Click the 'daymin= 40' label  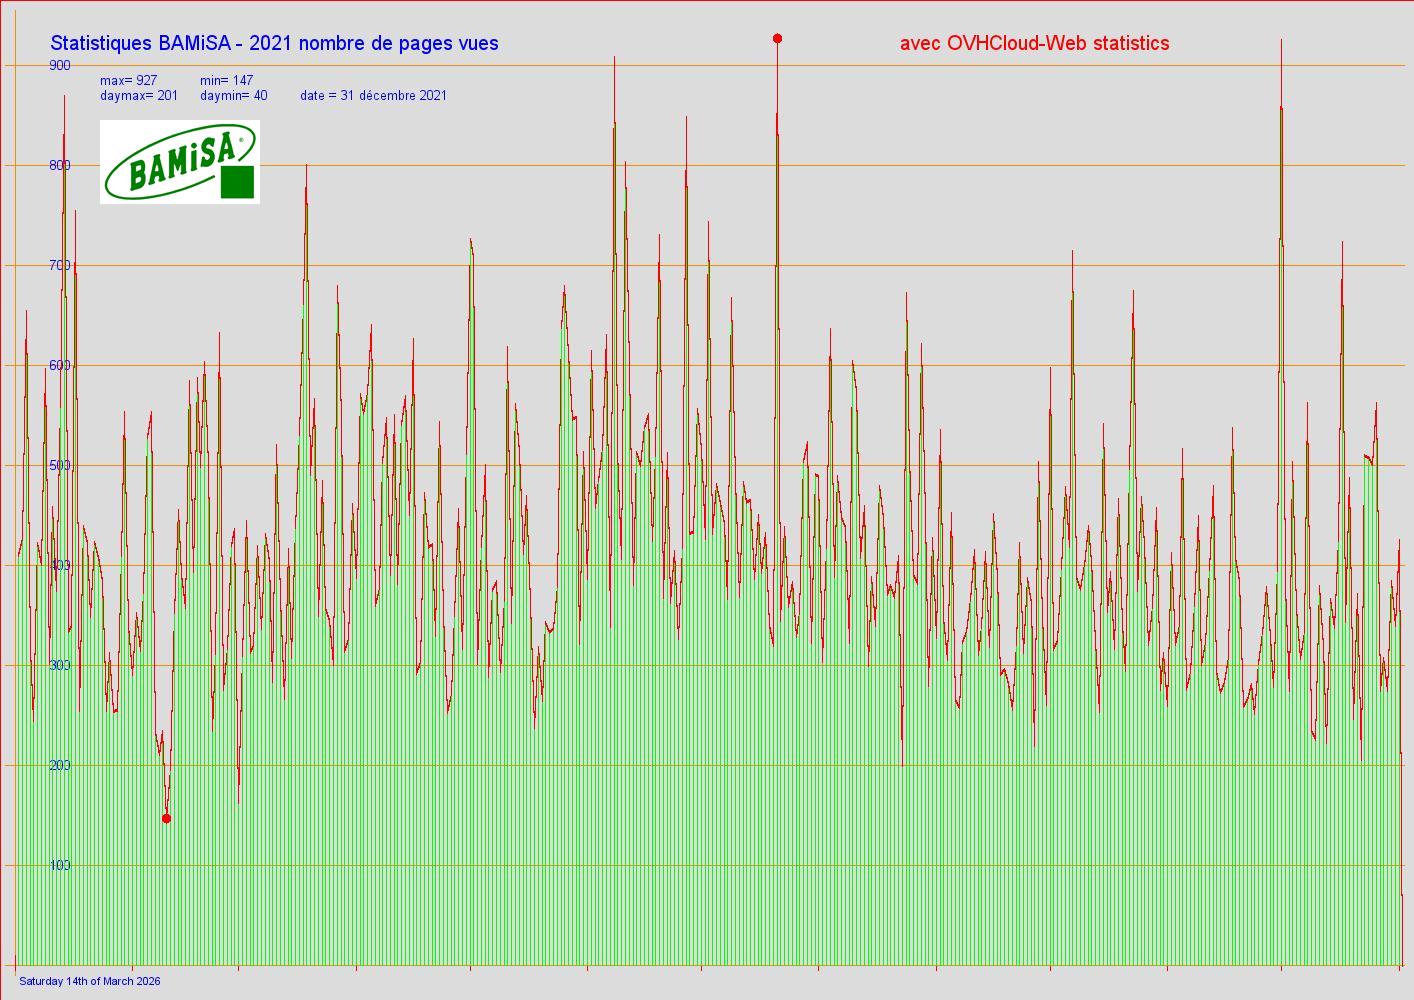tap(233, 96)
